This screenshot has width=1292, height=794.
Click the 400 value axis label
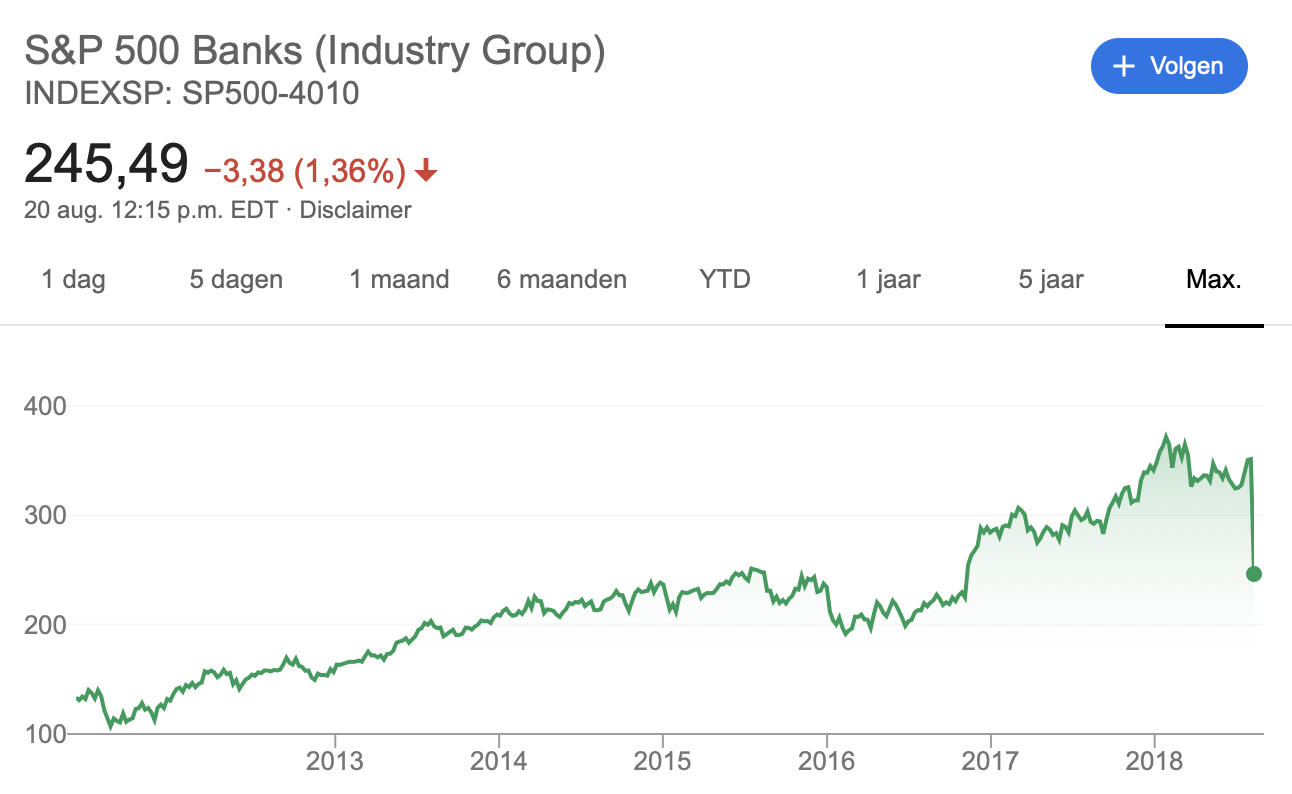[x=45, y=407]
